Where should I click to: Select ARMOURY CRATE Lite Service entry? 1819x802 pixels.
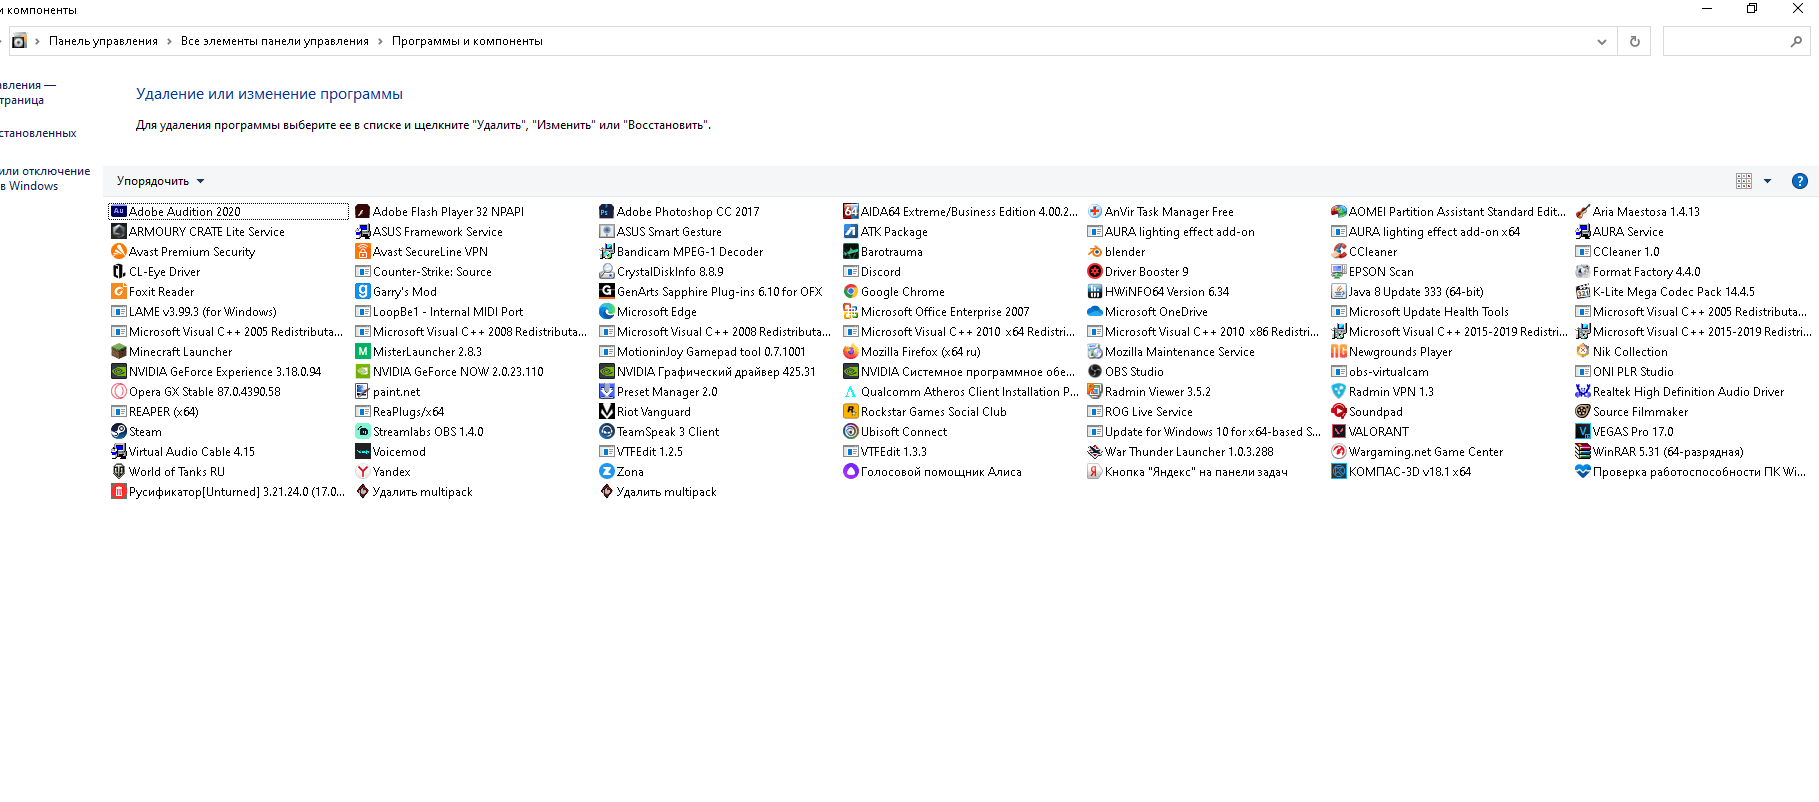point(198,231)
